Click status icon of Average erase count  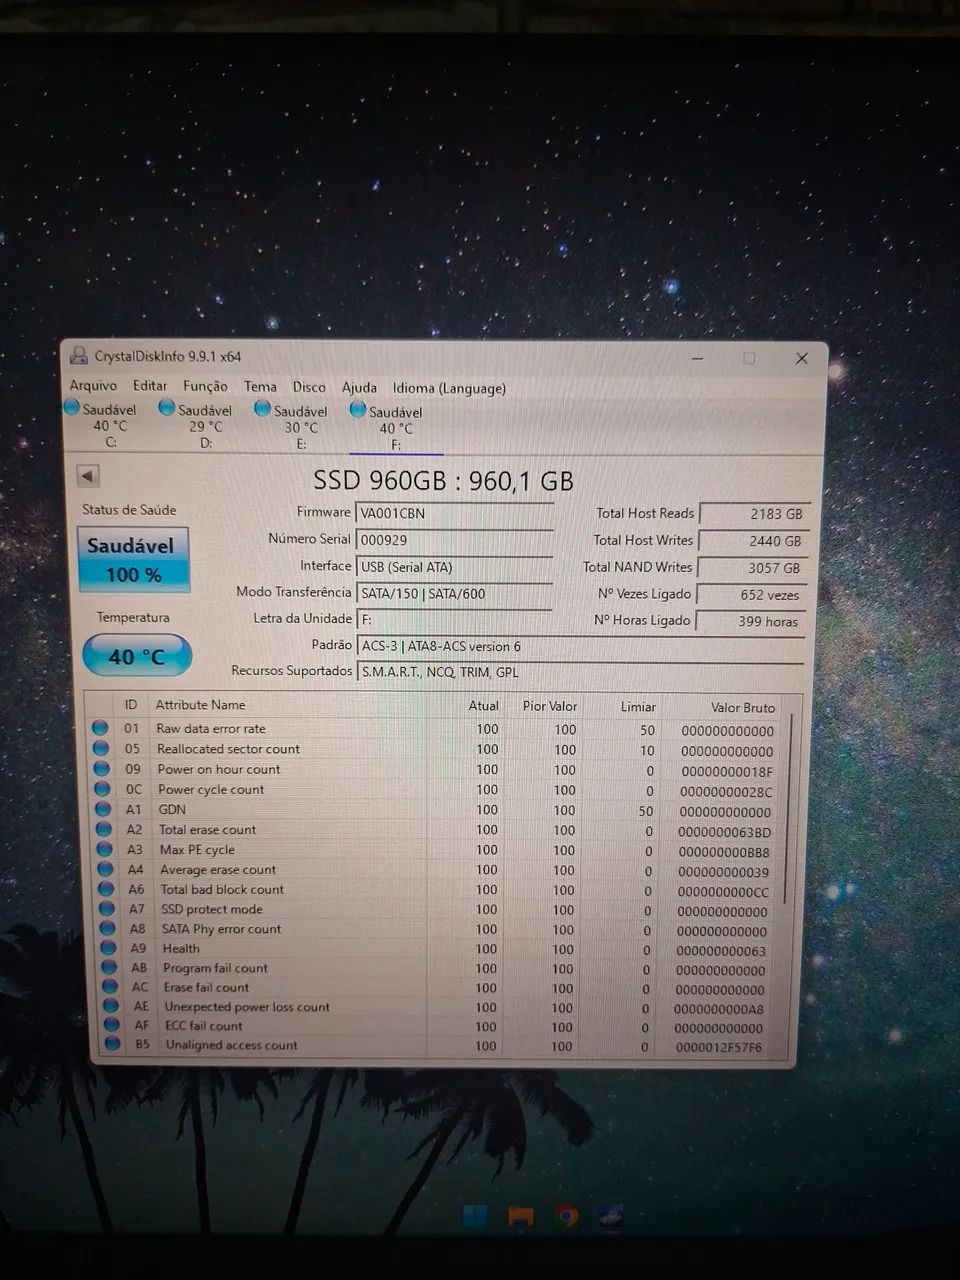[x=106, y=868]
